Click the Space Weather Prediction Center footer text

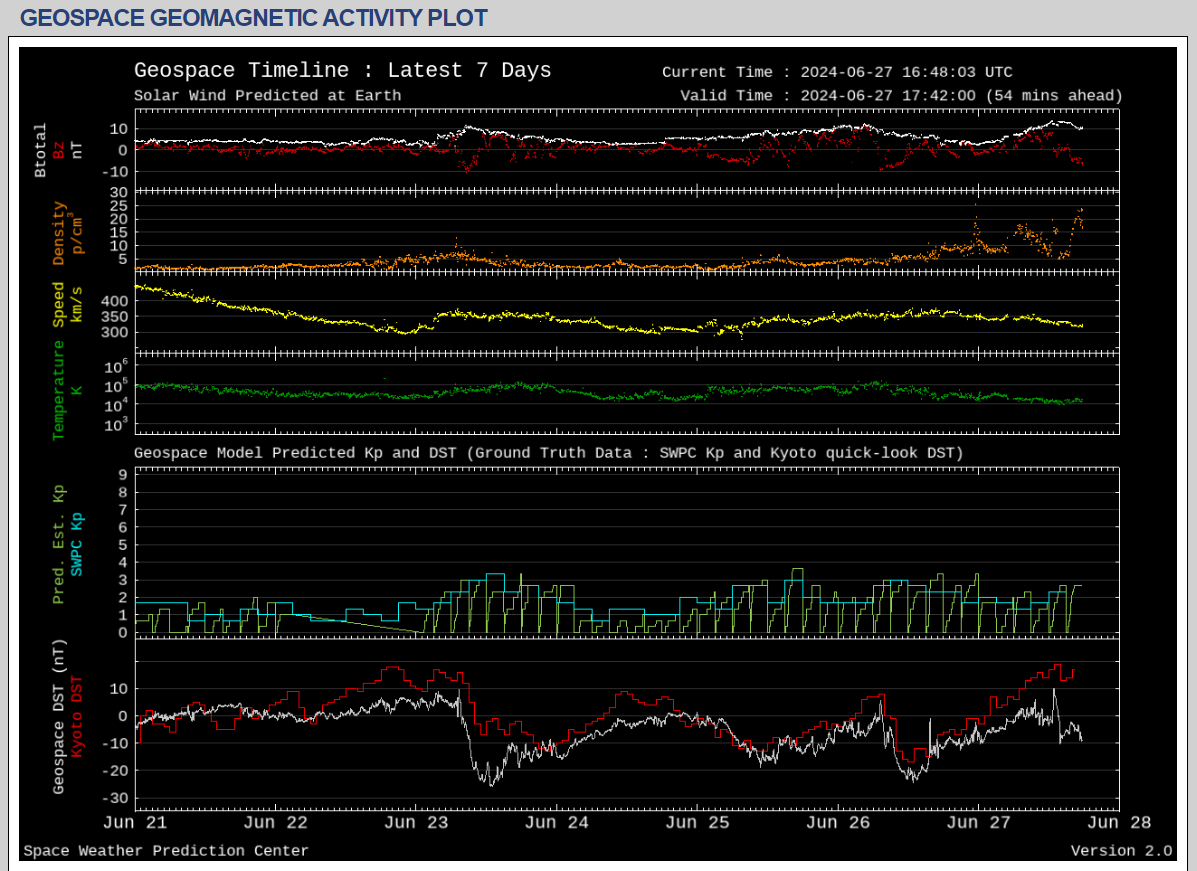pos(166,851)
